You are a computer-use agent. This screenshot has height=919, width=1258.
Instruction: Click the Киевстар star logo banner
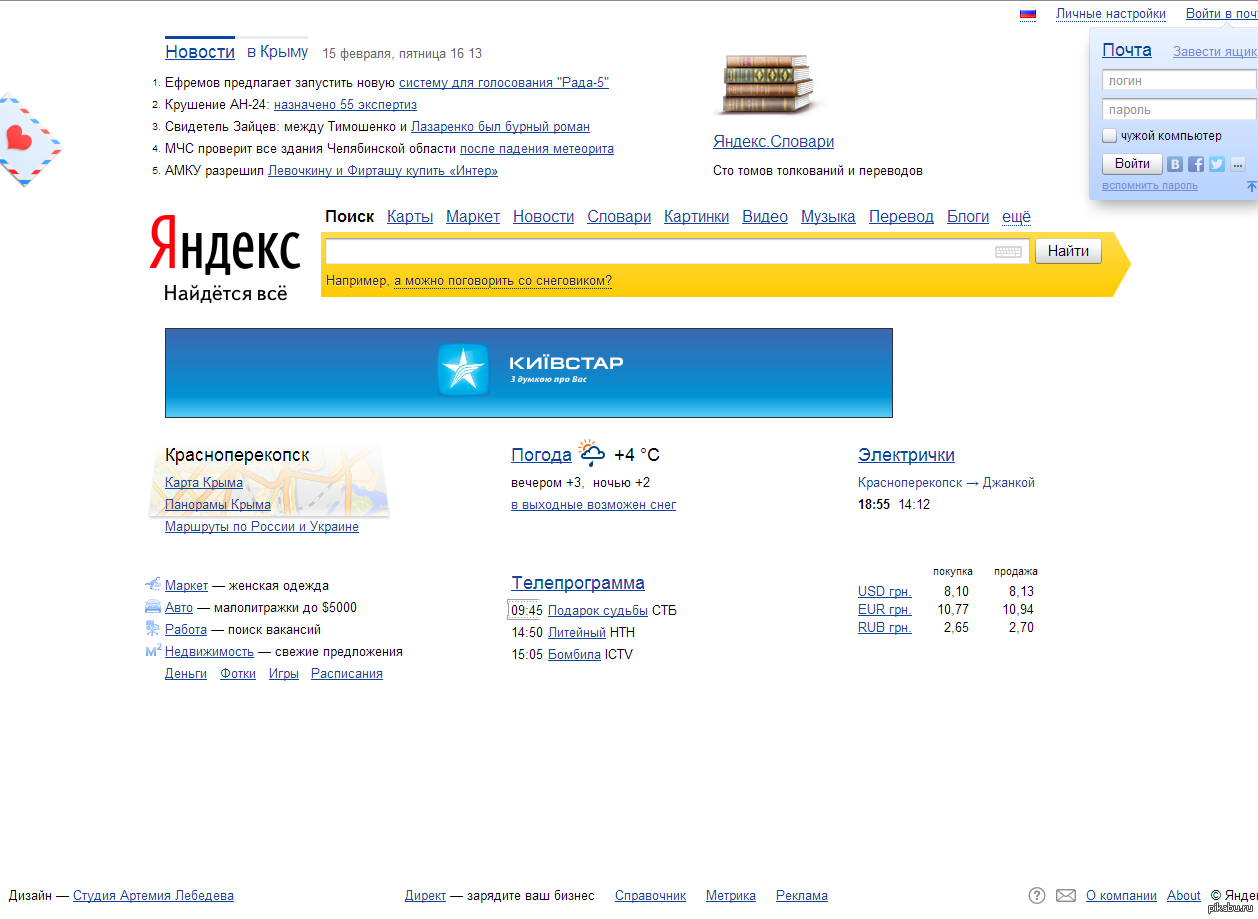click(x=529, y=372)
